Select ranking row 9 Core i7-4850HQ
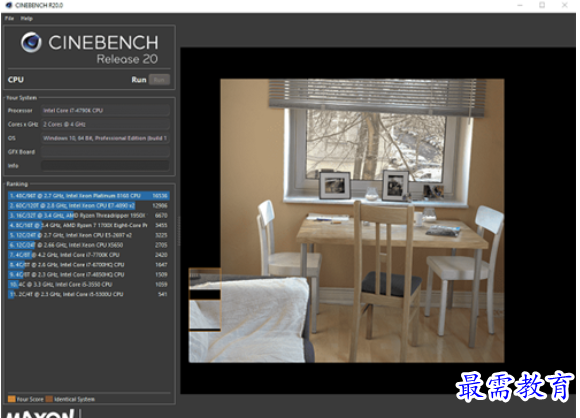 click(x=89, y=274)
